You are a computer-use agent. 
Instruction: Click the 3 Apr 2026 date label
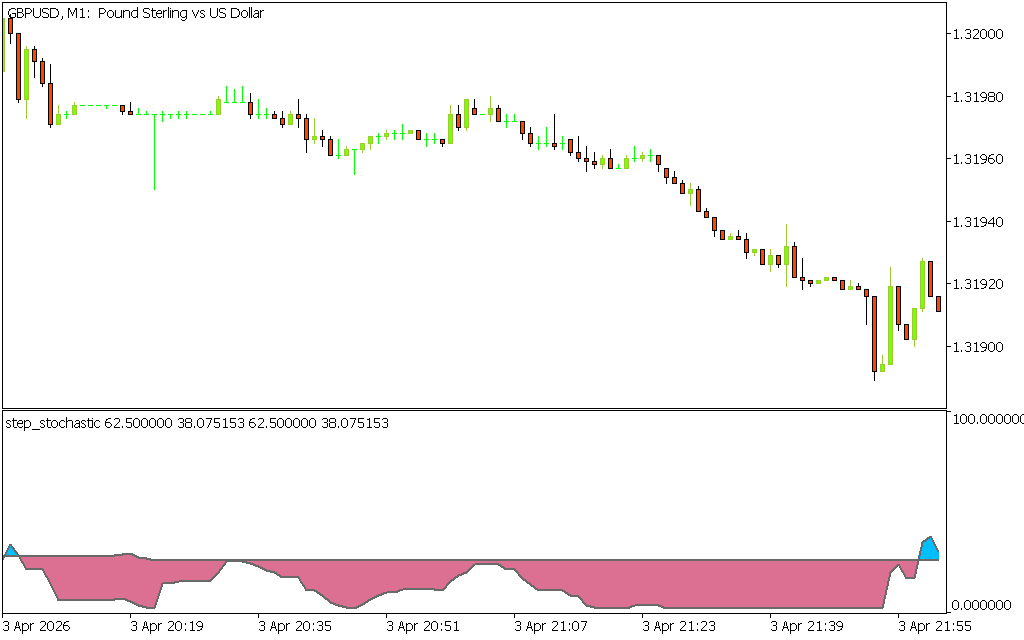[38, 626]
